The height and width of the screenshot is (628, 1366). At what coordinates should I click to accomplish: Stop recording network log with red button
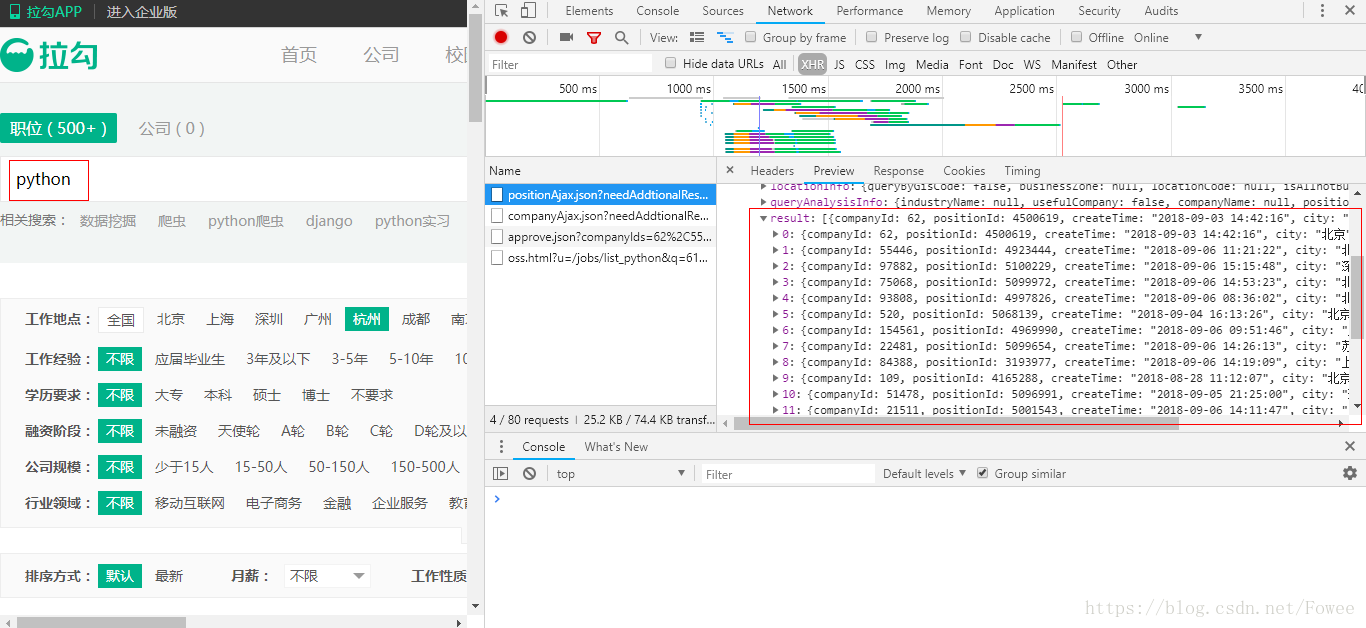click(501, 37)
